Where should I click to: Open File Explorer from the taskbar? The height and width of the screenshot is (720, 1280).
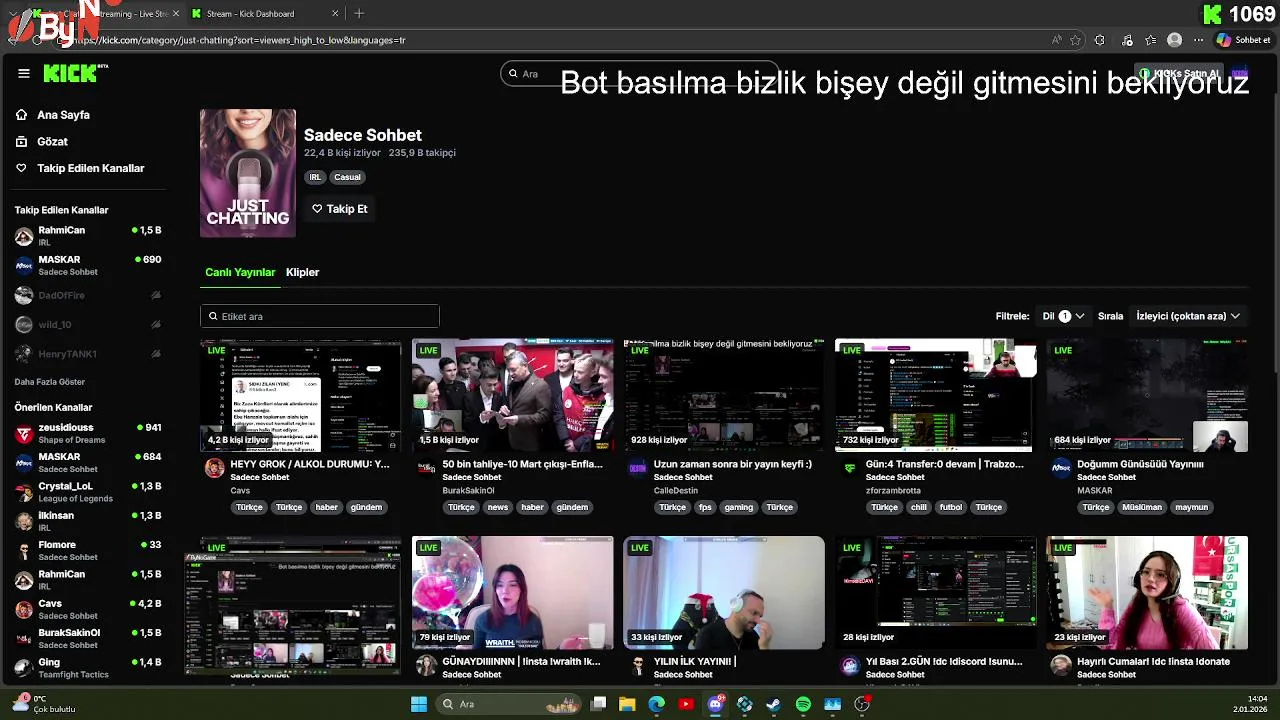pyautogui.click(x=627, y=704)
